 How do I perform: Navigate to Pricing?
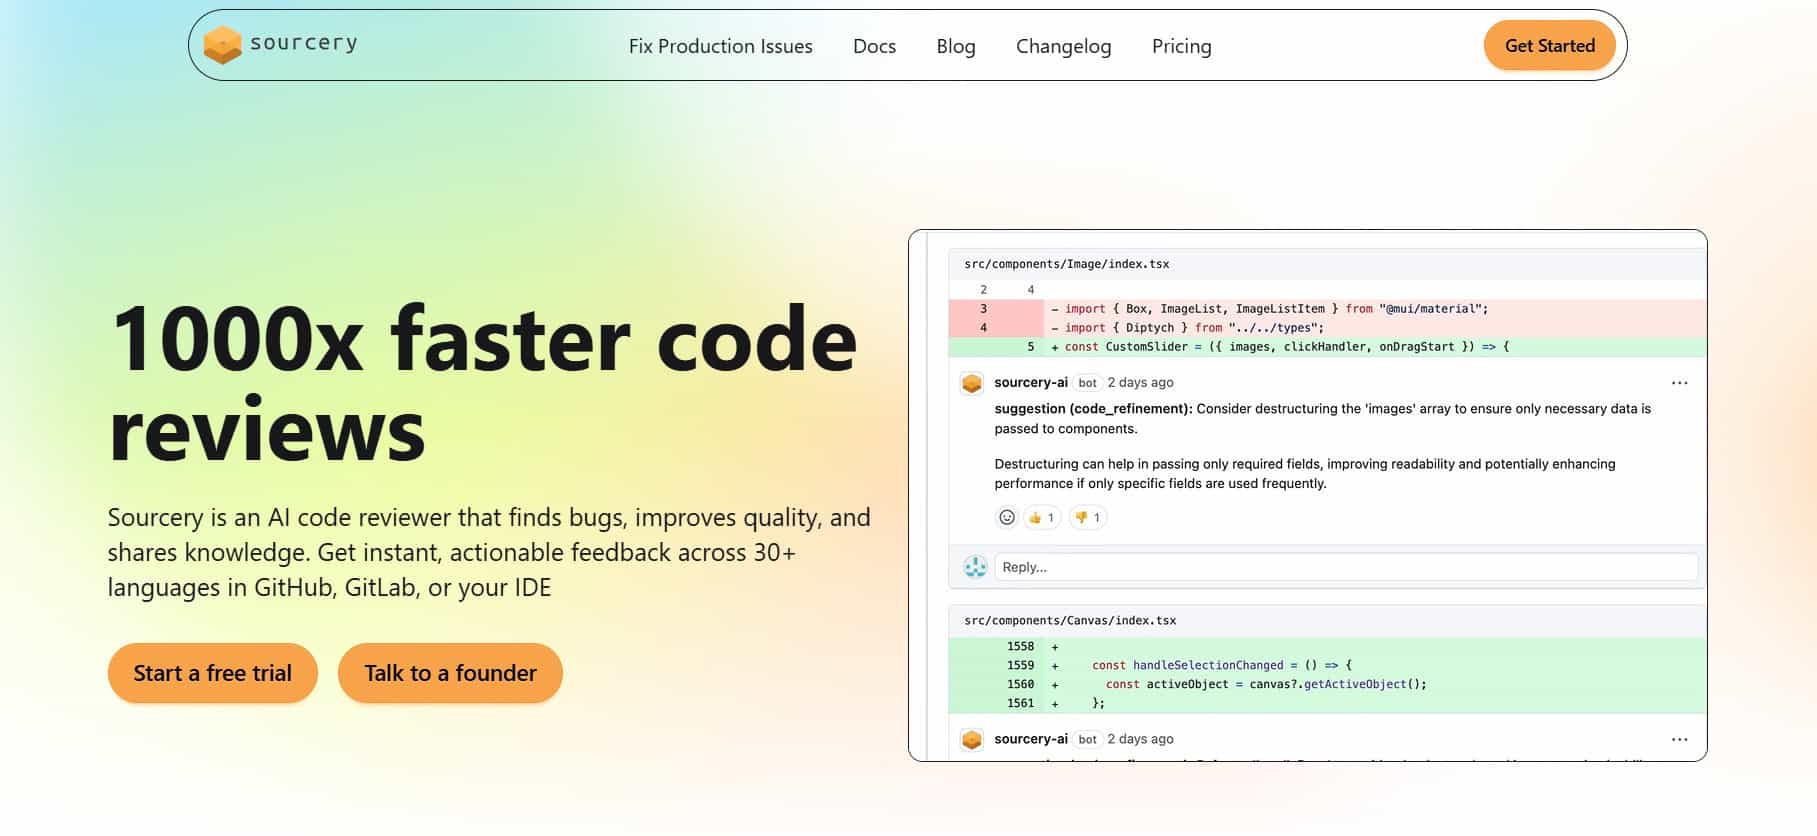(1181, 46)
